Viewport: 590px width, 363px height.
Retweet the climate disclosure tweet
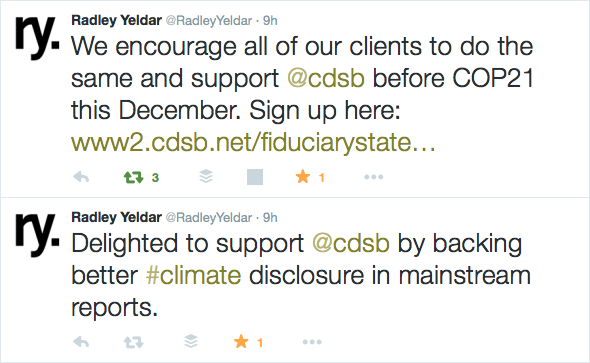coord(134,342)
